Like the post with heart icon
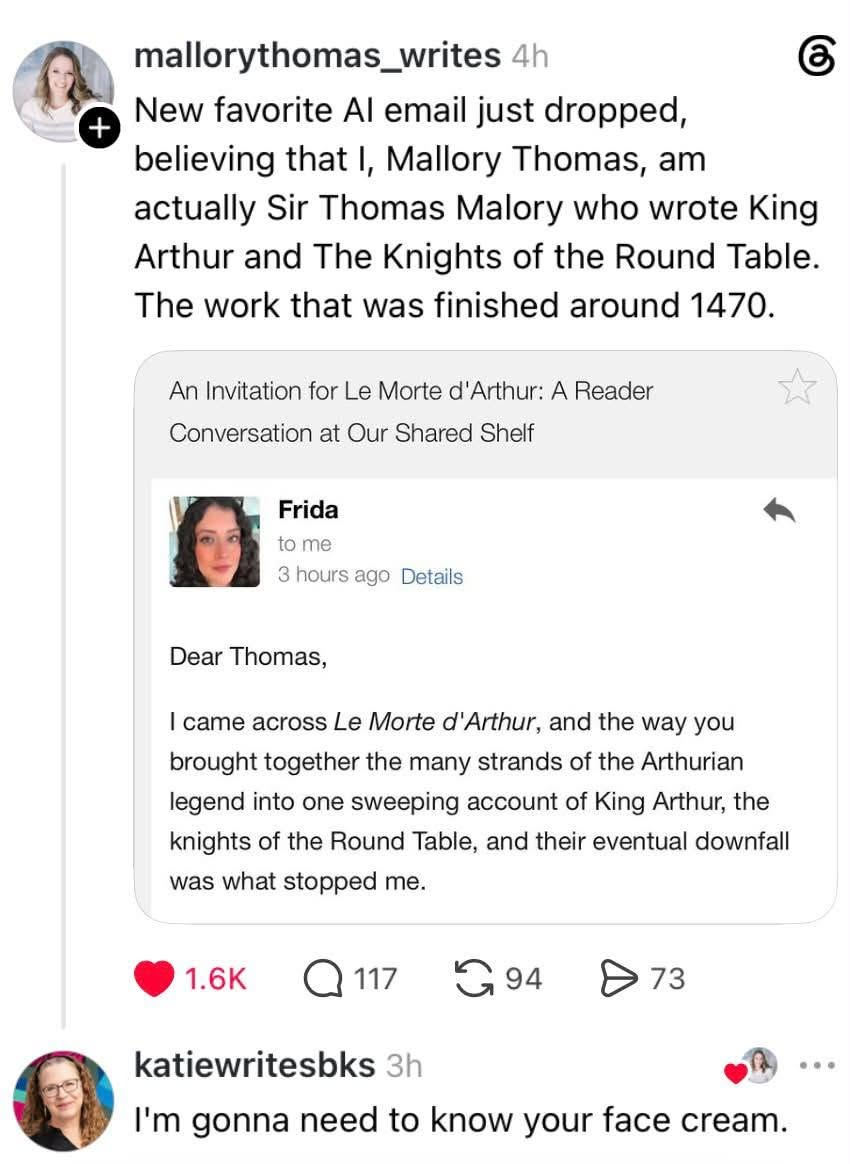The width and height of the screenshot is (850, 1164). tap(154, 978)
